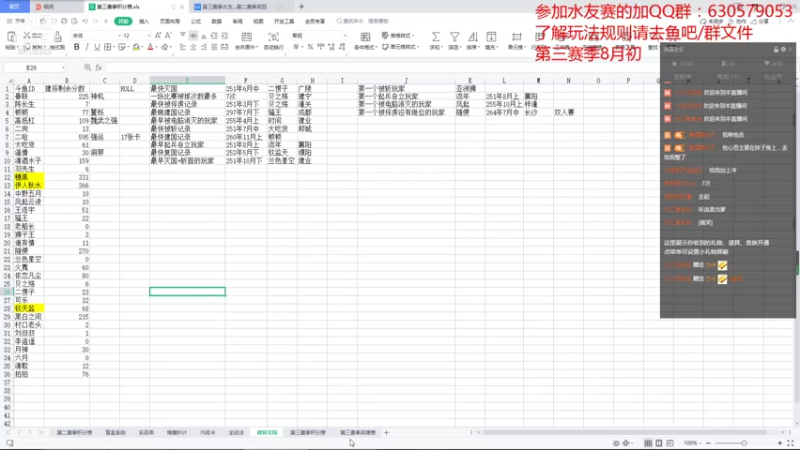Open the cell borders tool
Image resolution: width=800 pixels, height=450 pixels.
pos(108,47)
